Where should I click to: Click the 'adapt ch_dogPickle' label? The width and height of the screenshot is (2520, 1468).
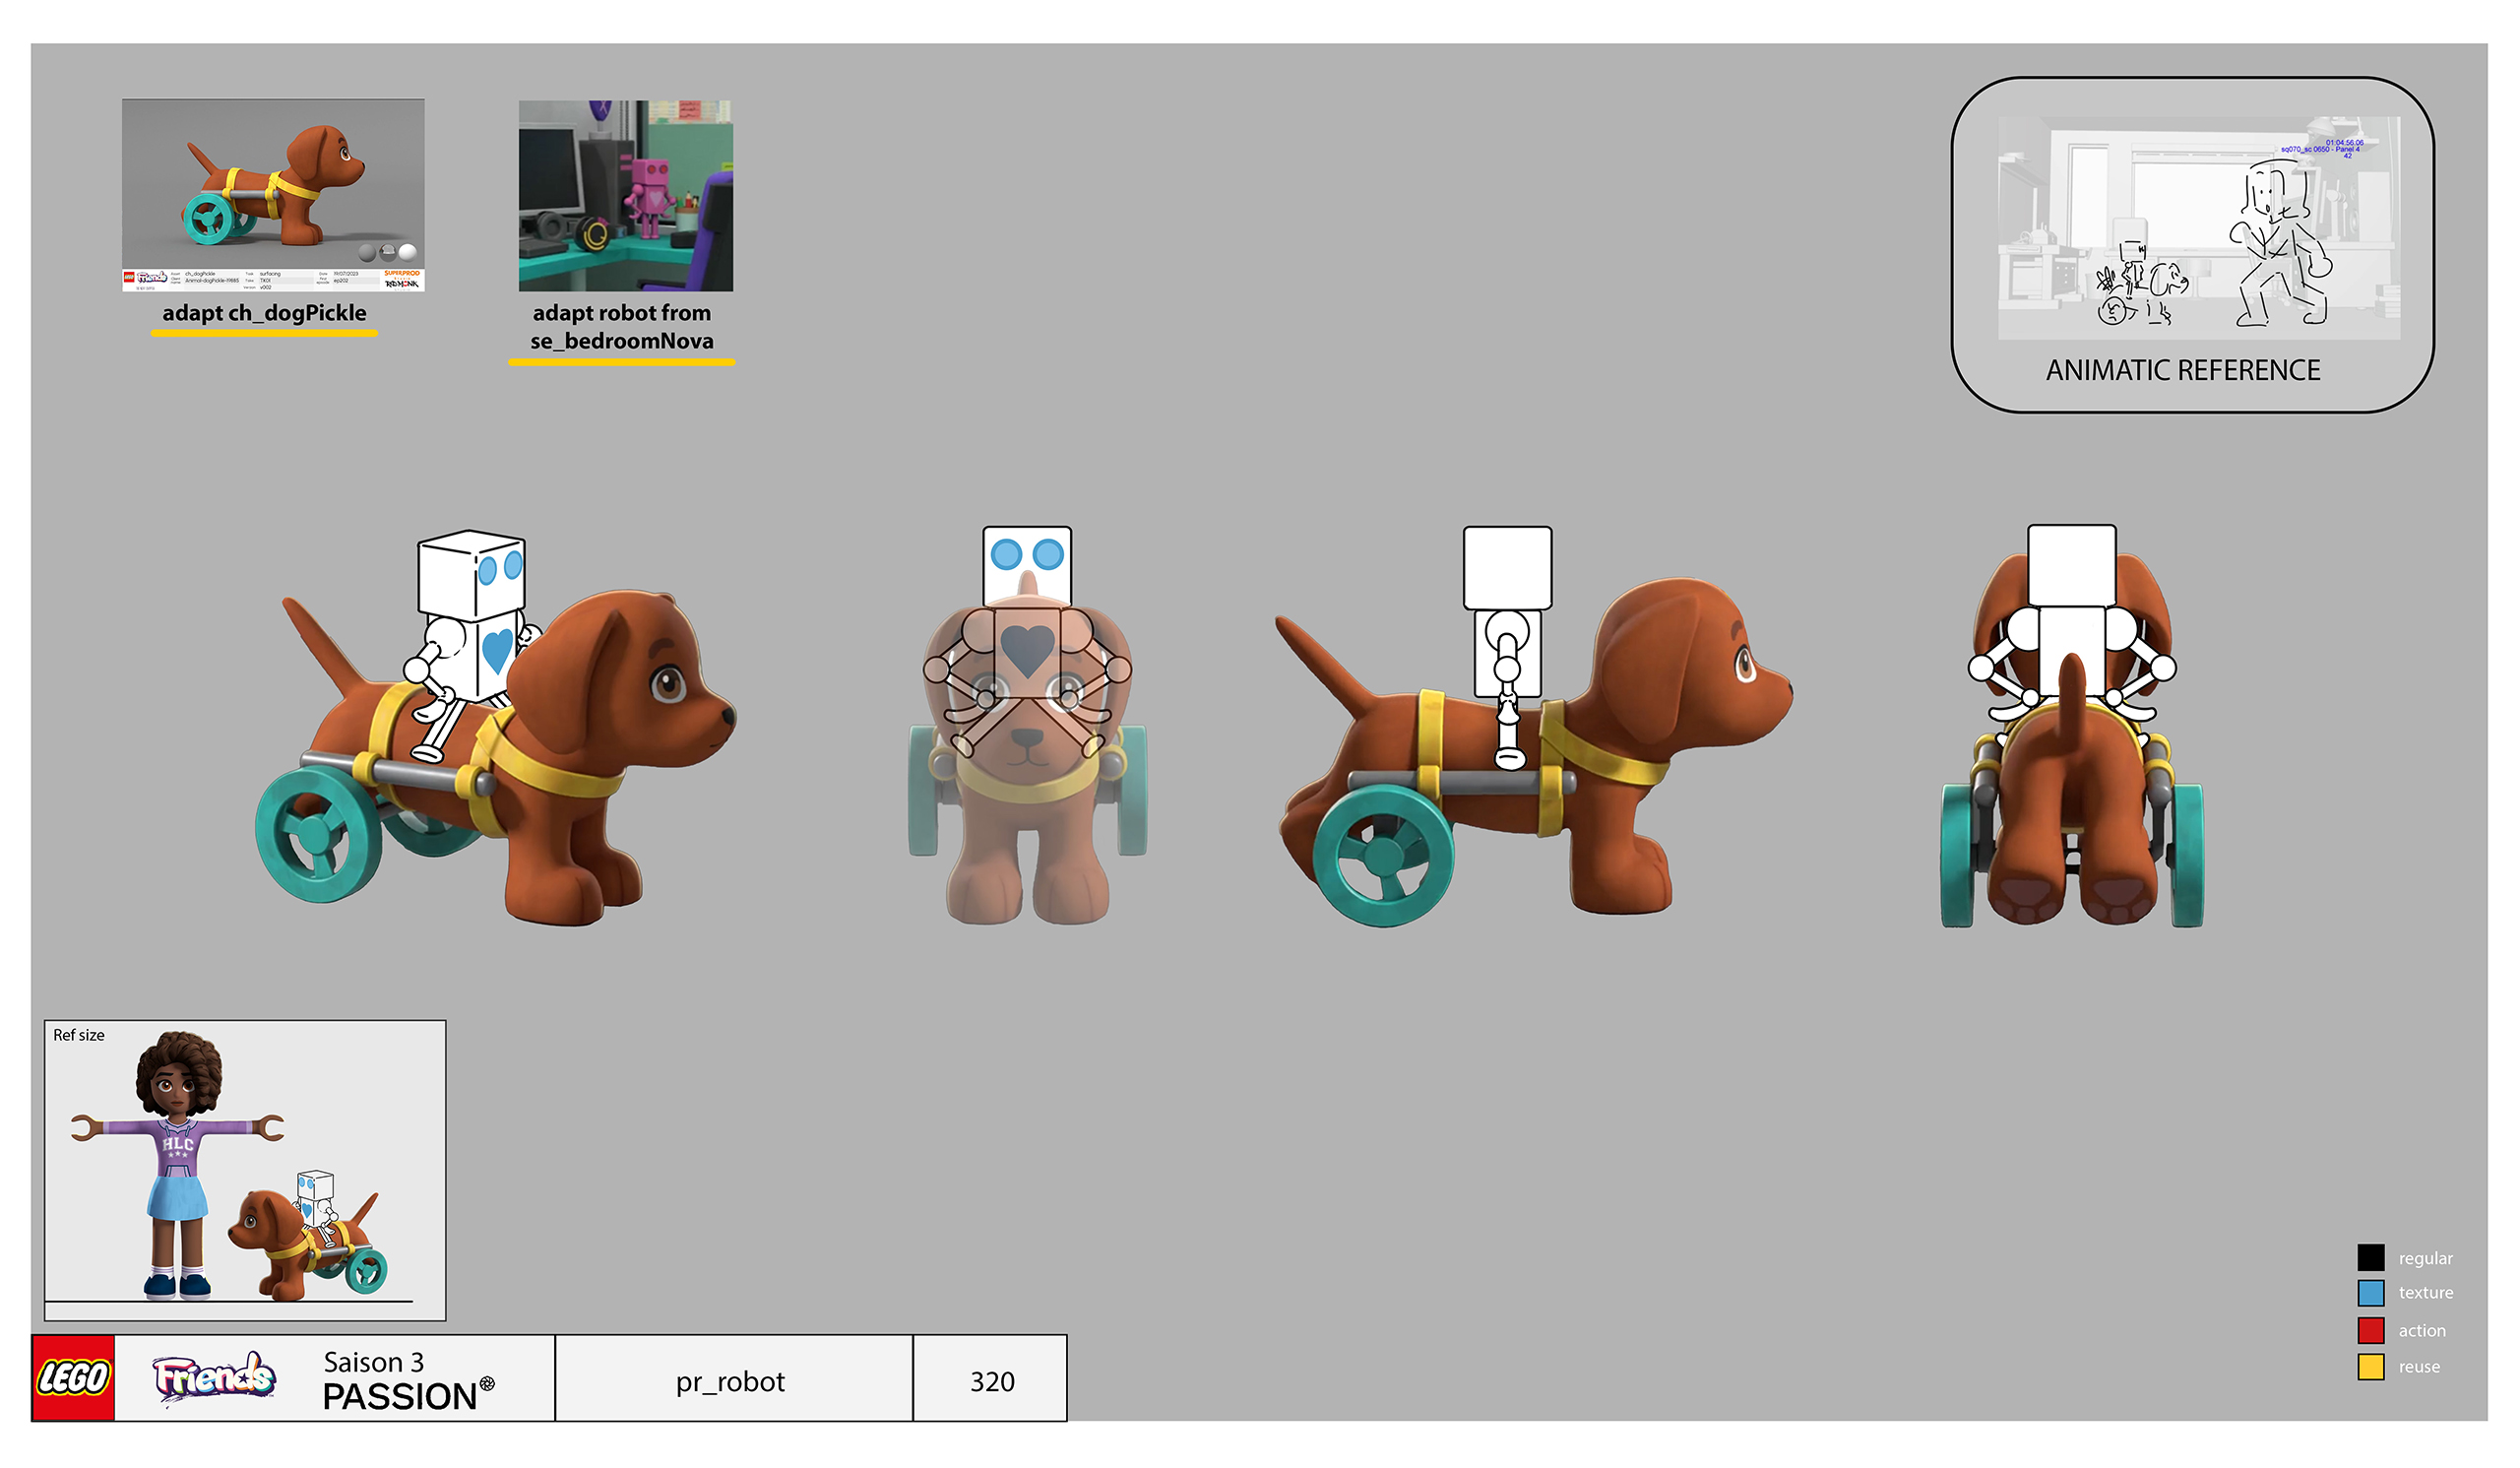click(x=264, y=313)
